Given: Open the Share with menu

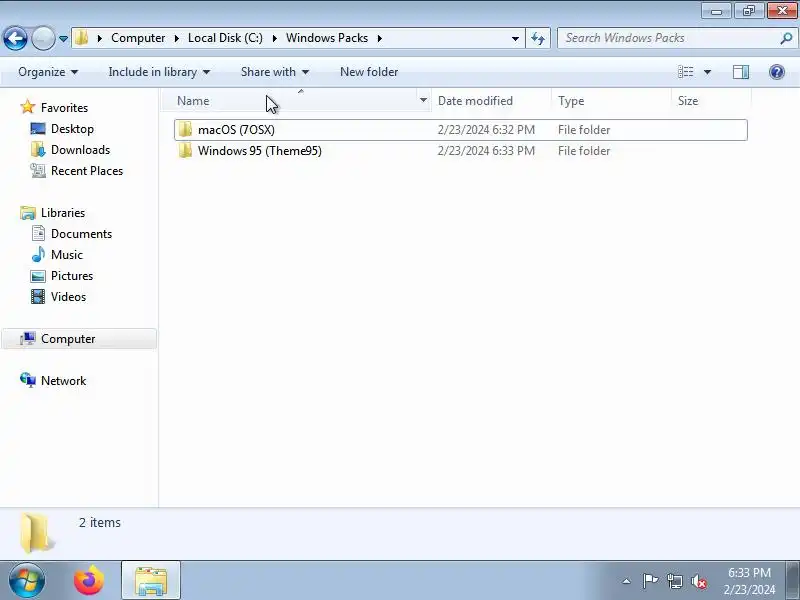Looking at the screenshot, I should [274, 72].
